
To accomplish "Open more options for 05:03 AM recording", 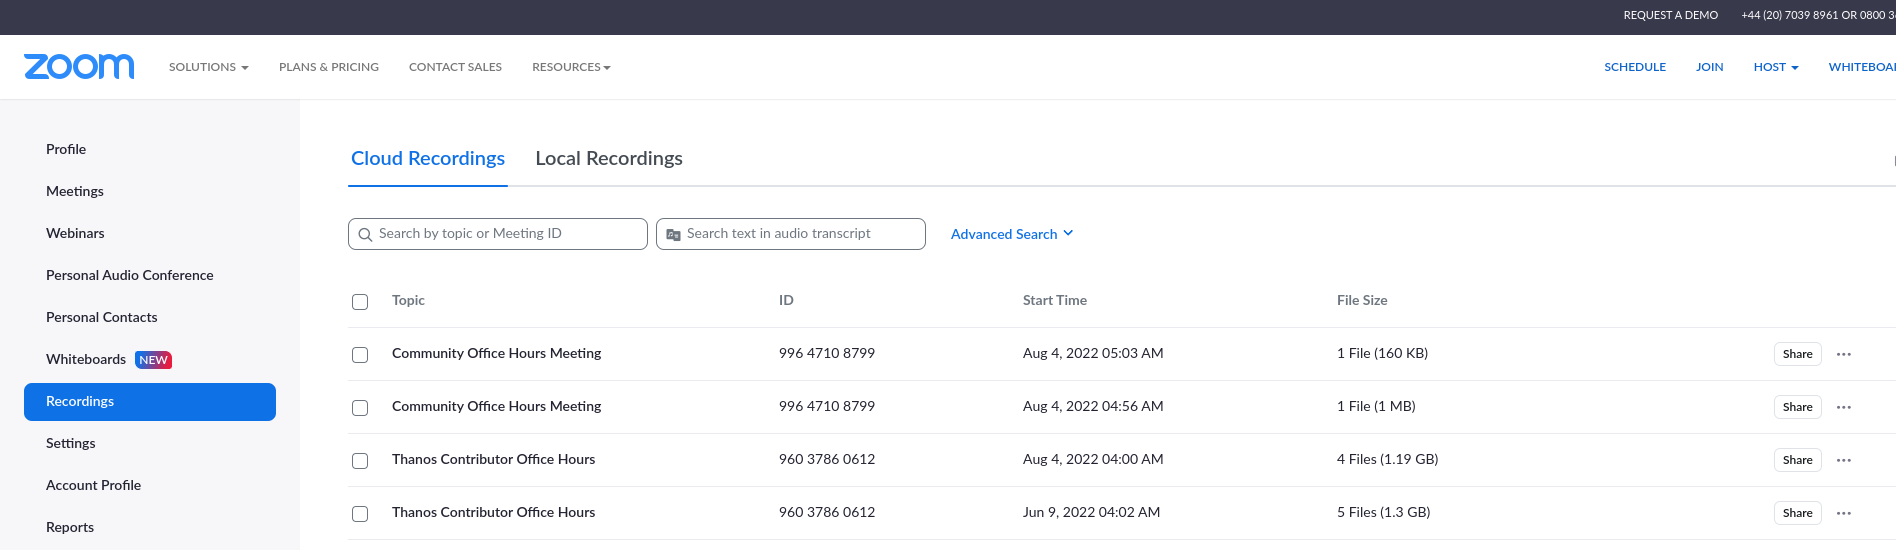I will pyautogui.click(x=1843, y=354).
